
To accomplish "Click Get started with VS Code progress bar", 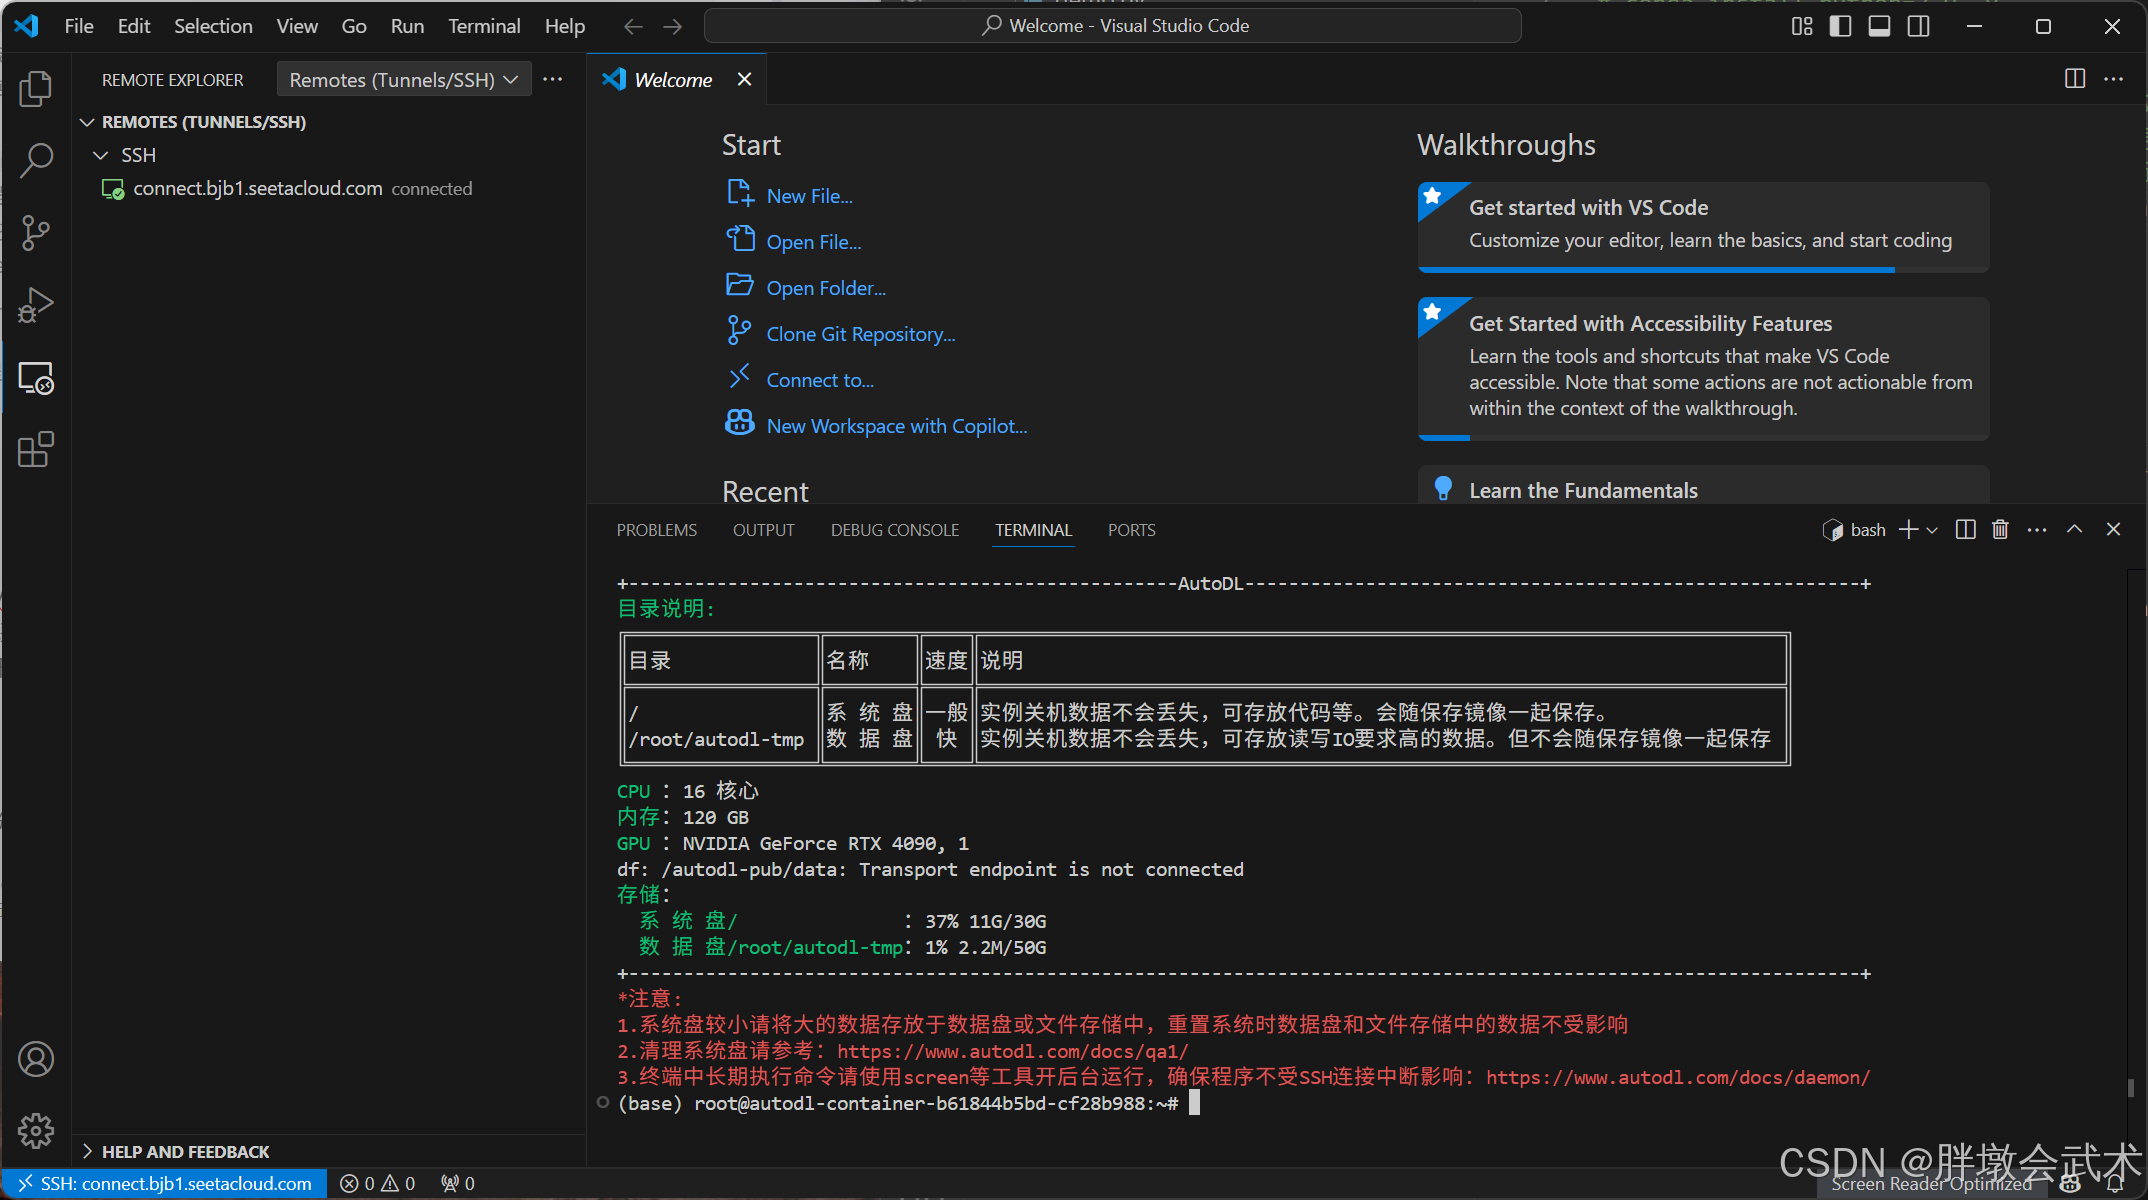I will 1656,269.
